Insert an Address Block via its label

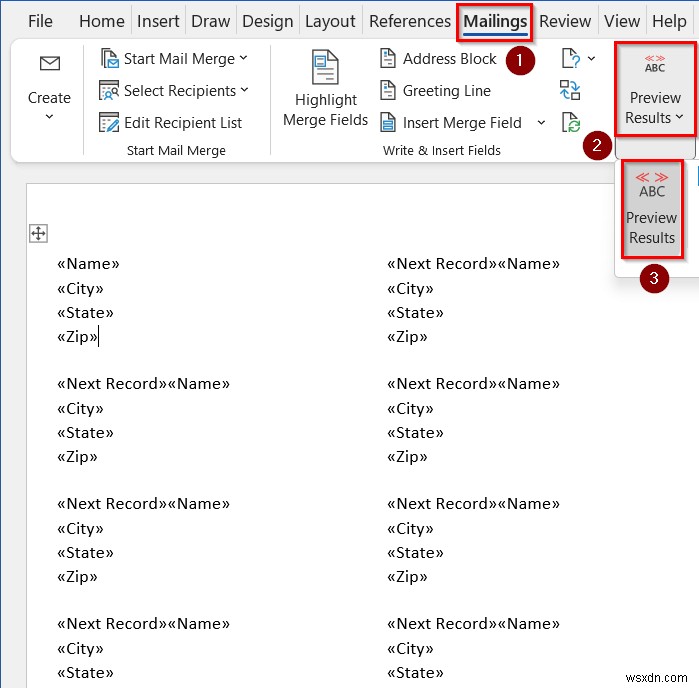(x=449, y=58)
